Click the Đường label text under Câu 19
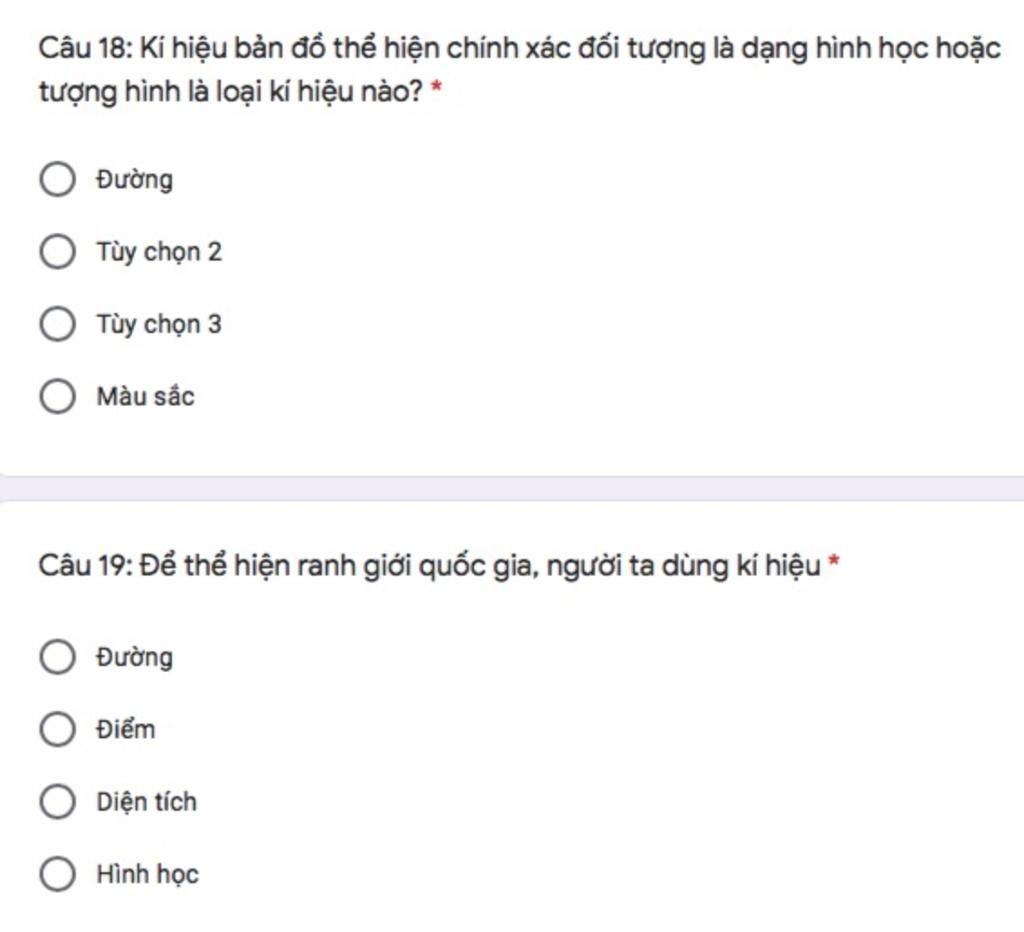 [x=135, y=658]
